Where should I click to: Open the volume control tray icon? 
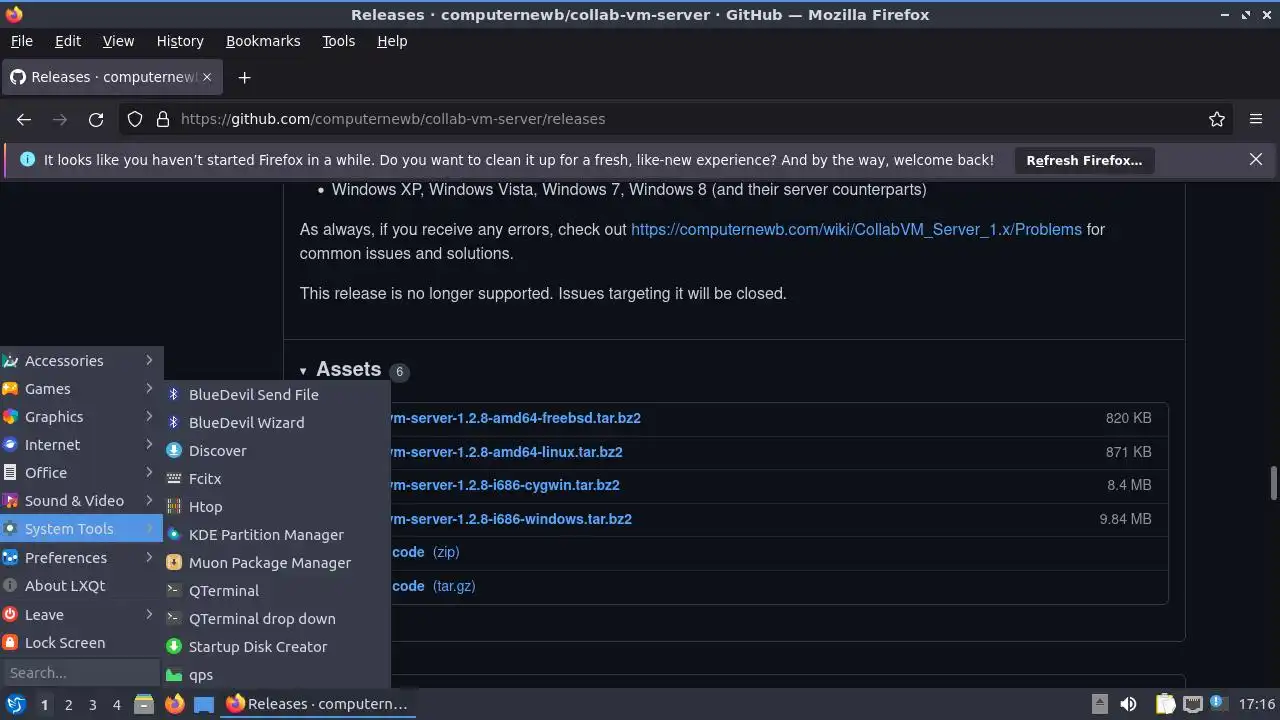1128,704
